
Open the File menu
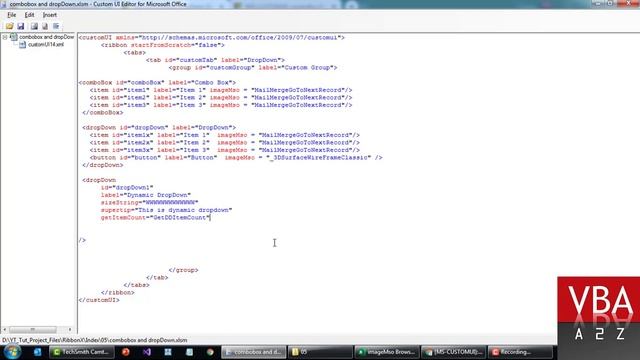click(11, 15)
